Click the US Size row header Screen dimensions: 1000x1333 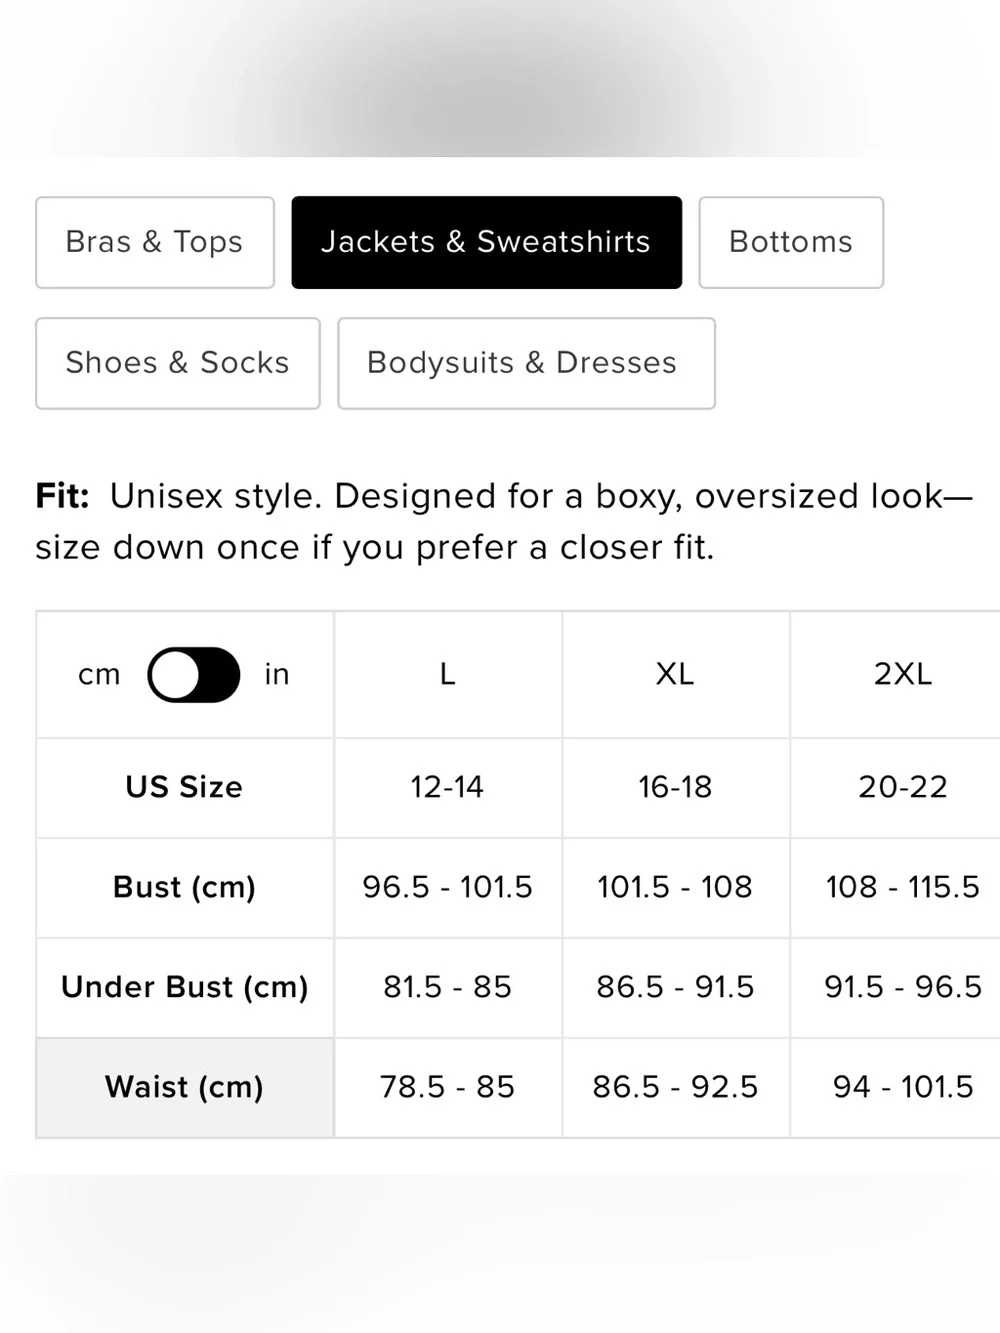point(185,788)
